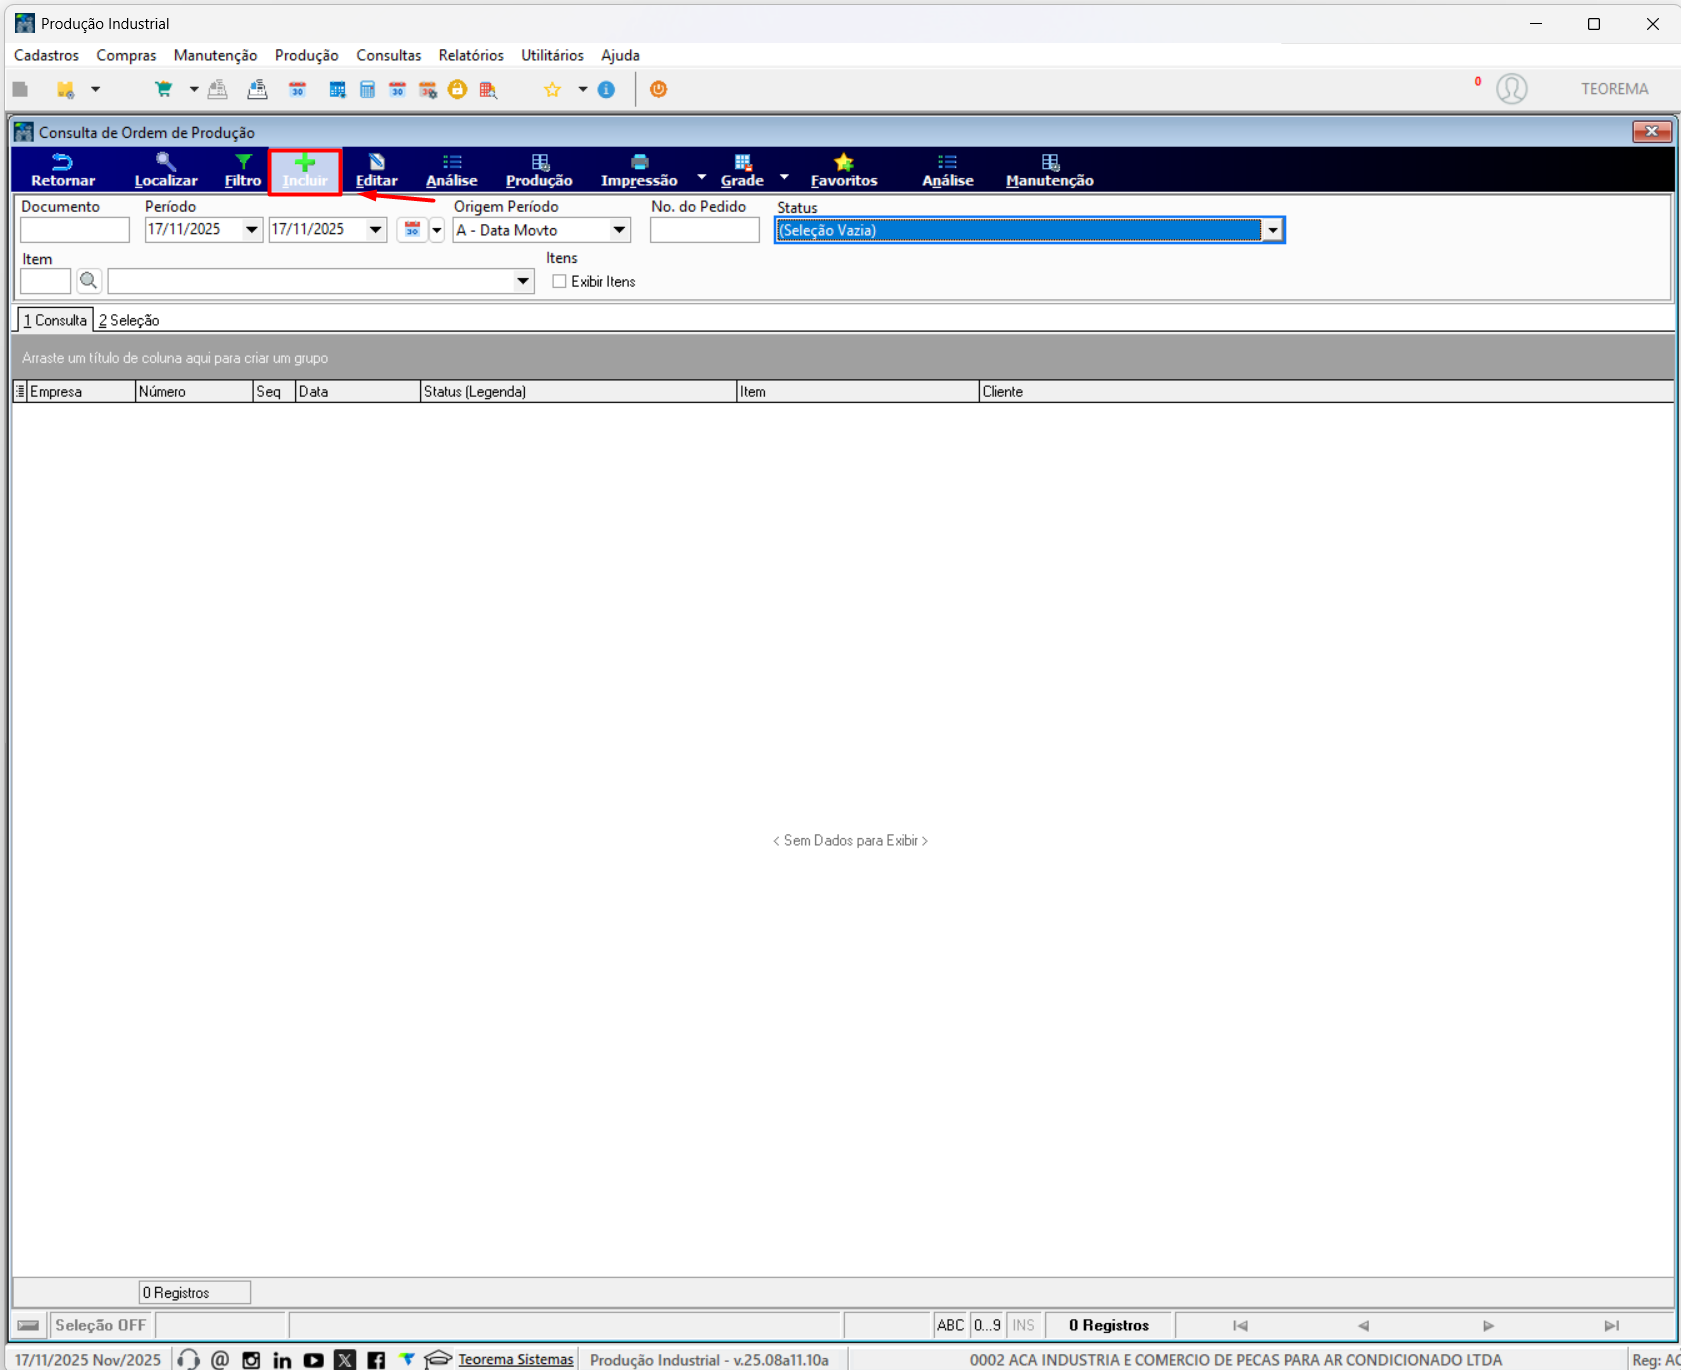Click the blue calendar grid icon in toolbar

[x=337, y=89]
